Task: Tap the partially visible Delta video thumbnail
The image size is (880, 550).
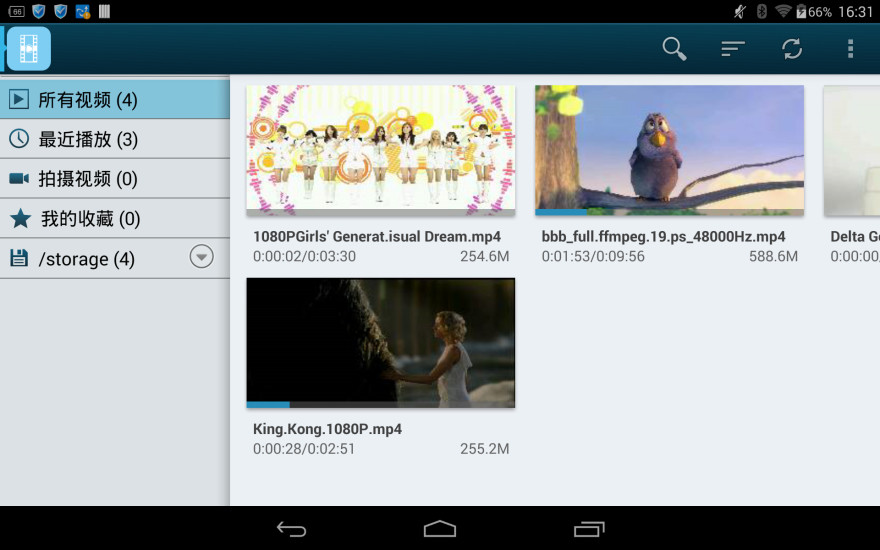Action: coord(852,150)
